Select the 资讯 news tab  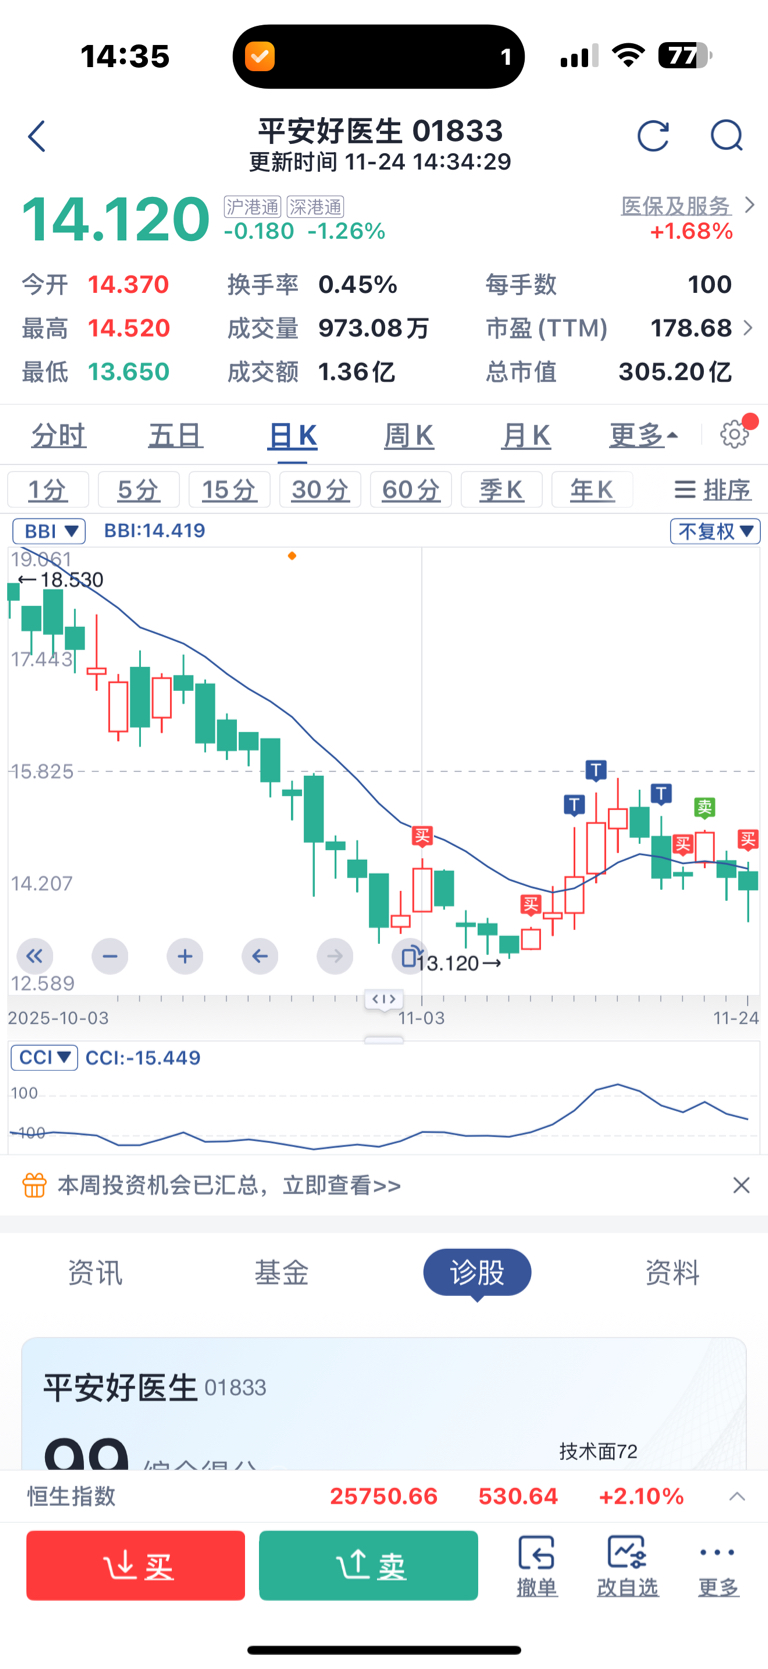(x=95, y=1272)
